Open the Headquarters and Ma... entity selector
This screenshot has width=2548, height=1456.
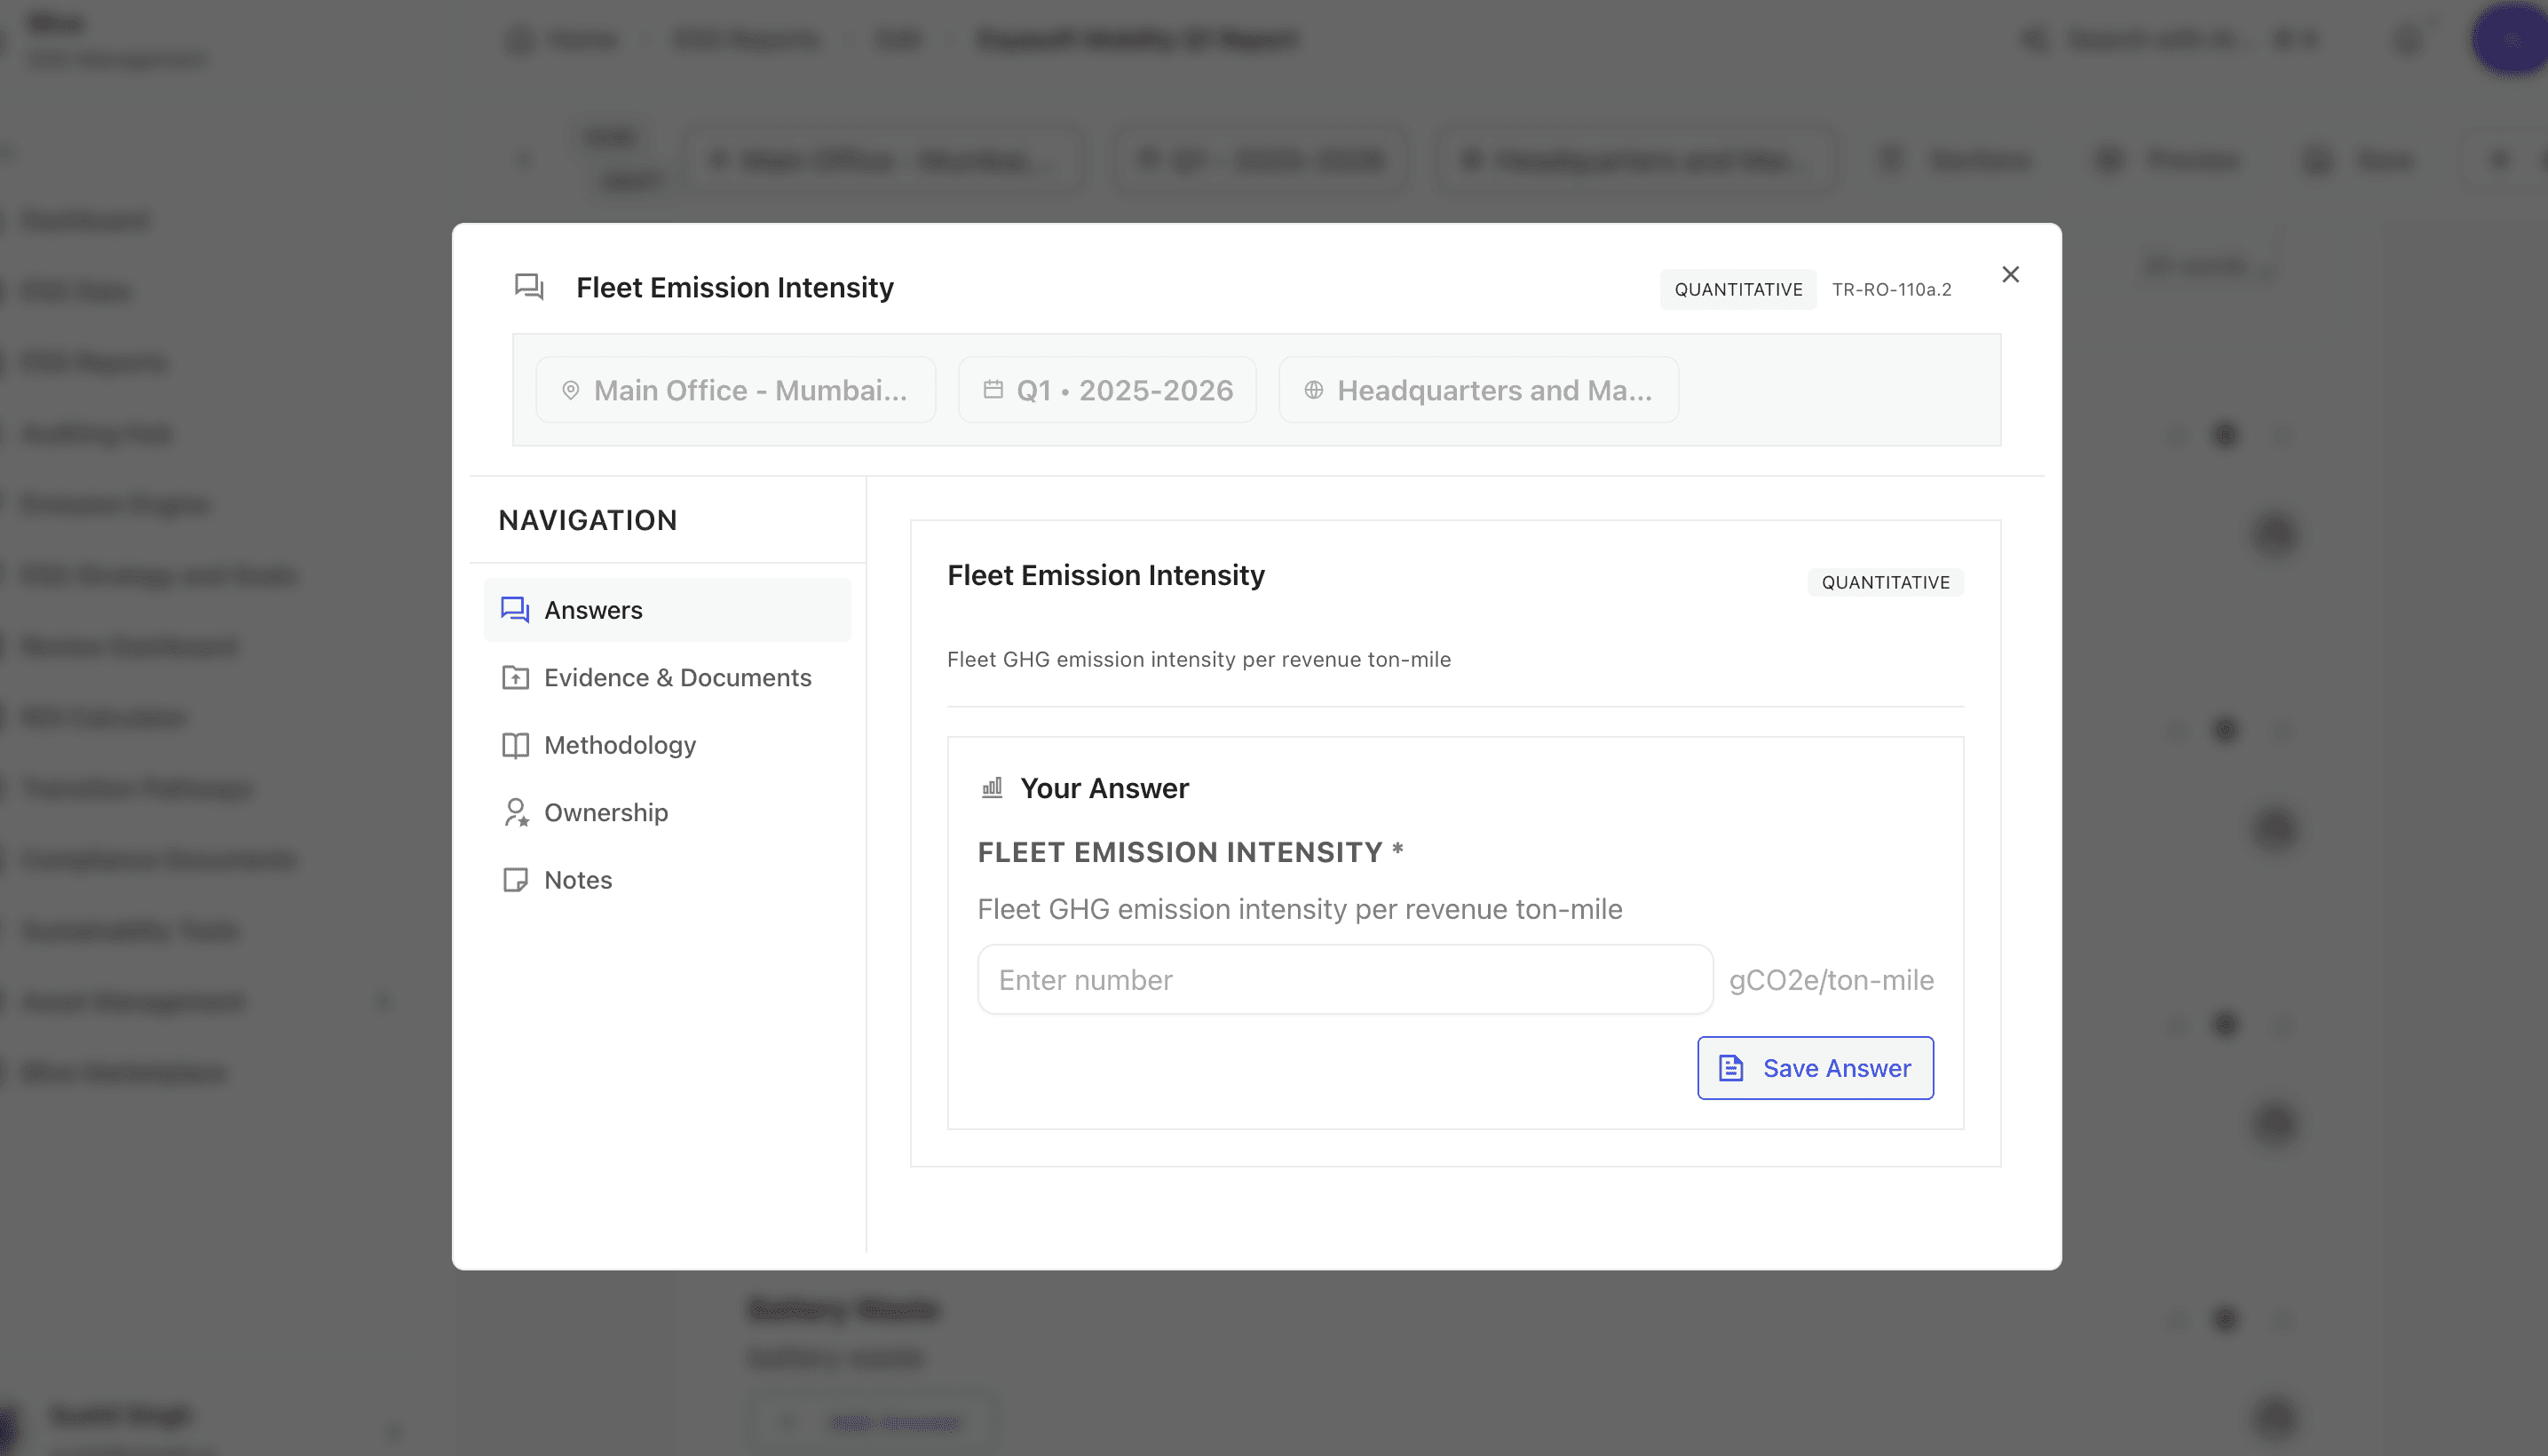1478,390
